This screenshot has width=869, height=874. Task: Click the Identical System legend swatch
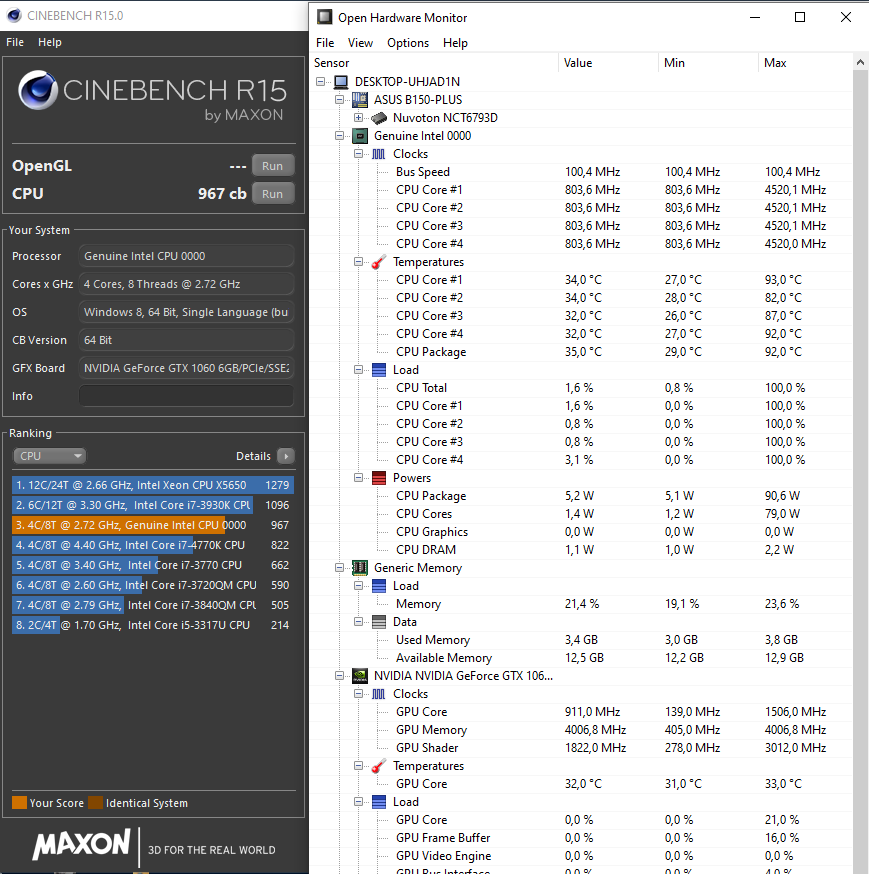coord(96,803)
